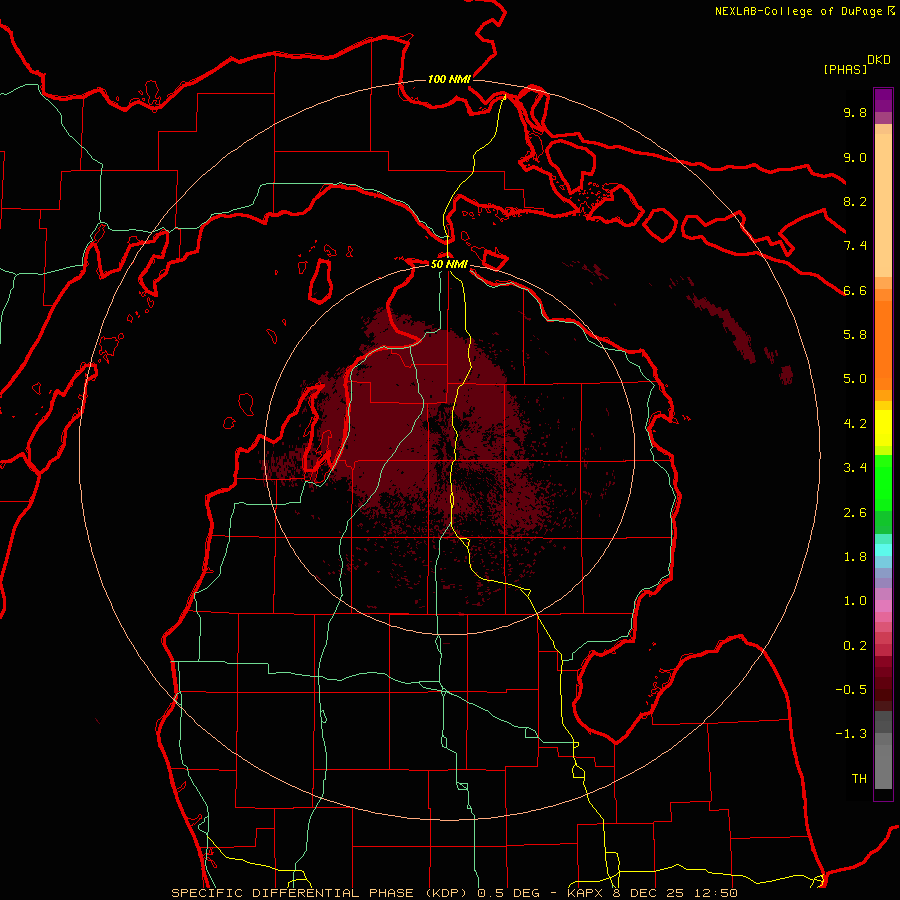Screen dimensions: 900x900
Task: Pick the cyan band of the color bar
Action: click(x=883, y=550)
